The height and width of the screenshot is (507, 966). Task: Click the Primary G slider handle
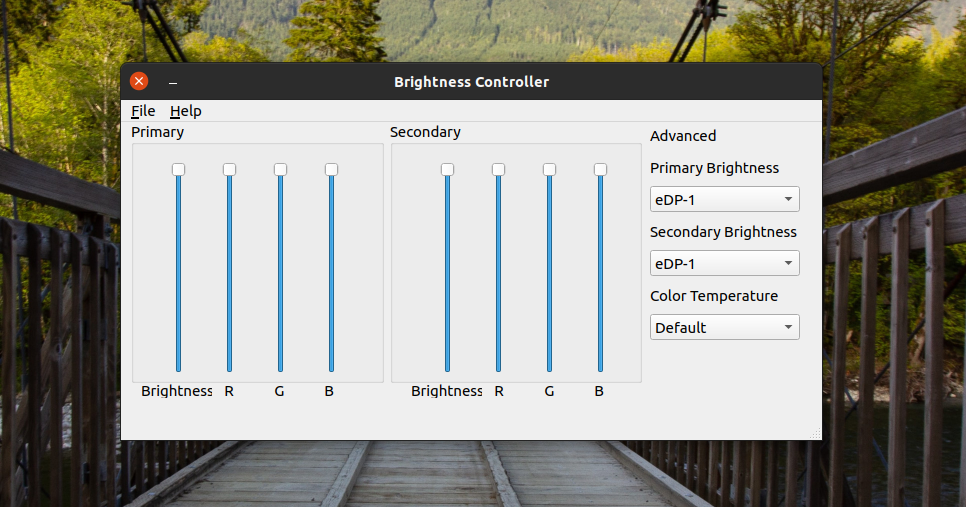(x=280, y=169)
